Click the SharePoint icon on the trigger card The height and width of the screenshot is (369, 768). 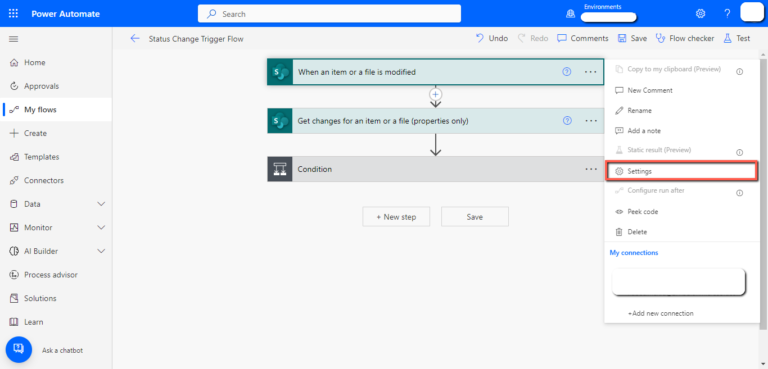pos(280,72)
